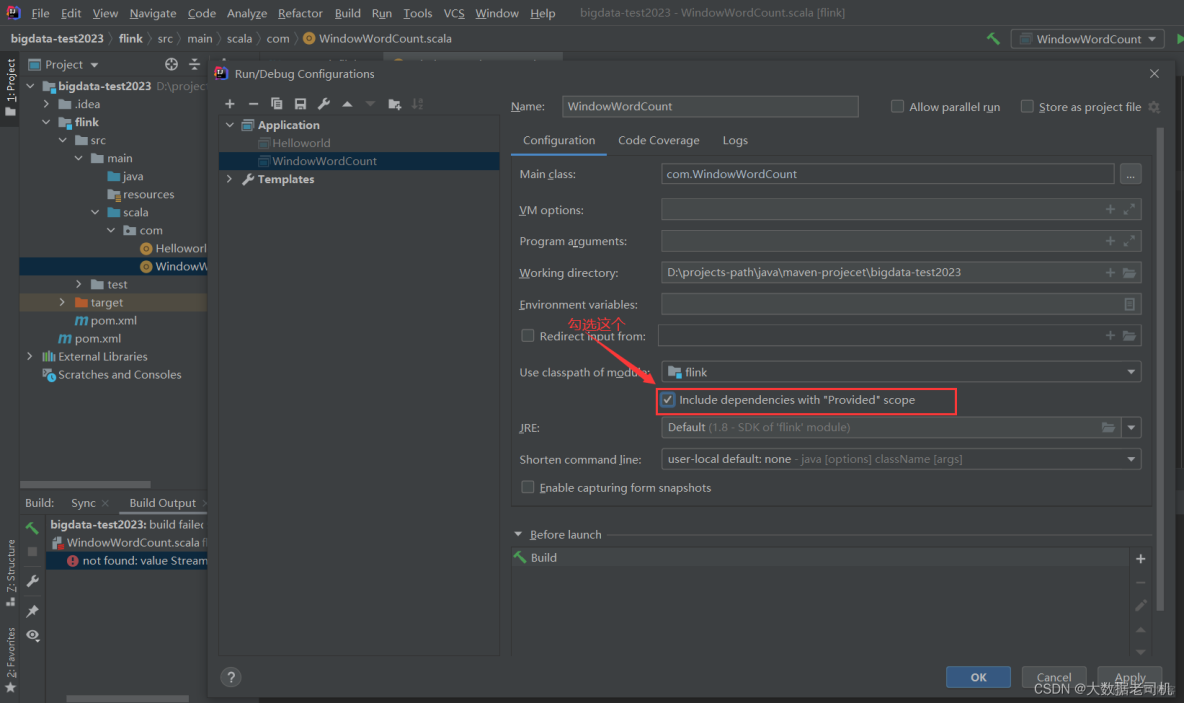
Task: Open the JRE dropdown
Action: point(1131,427)
